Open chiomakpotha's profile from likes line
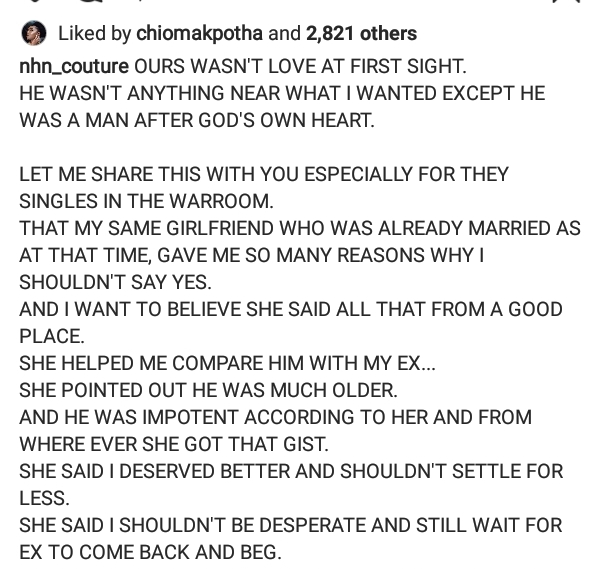Screen dimensions: 600x569 click(199, 34)
